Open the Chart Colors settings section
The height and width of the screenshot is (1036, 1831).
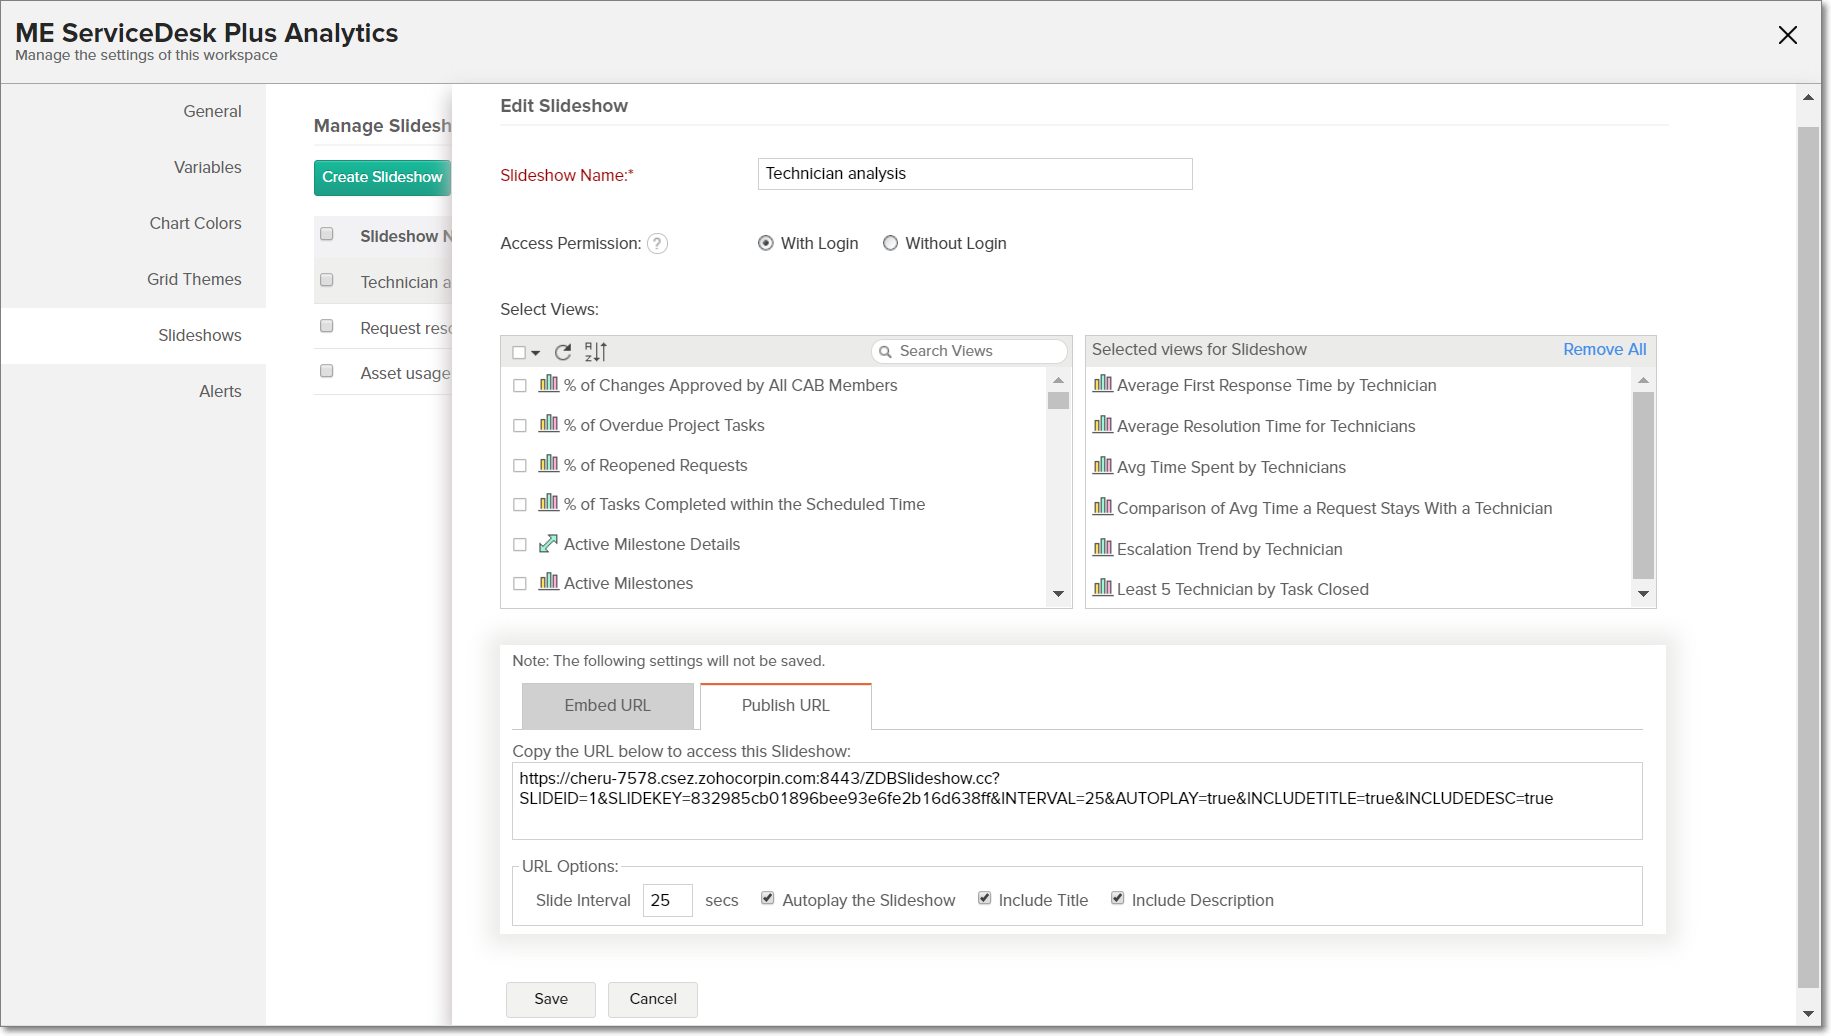(195, 223)
